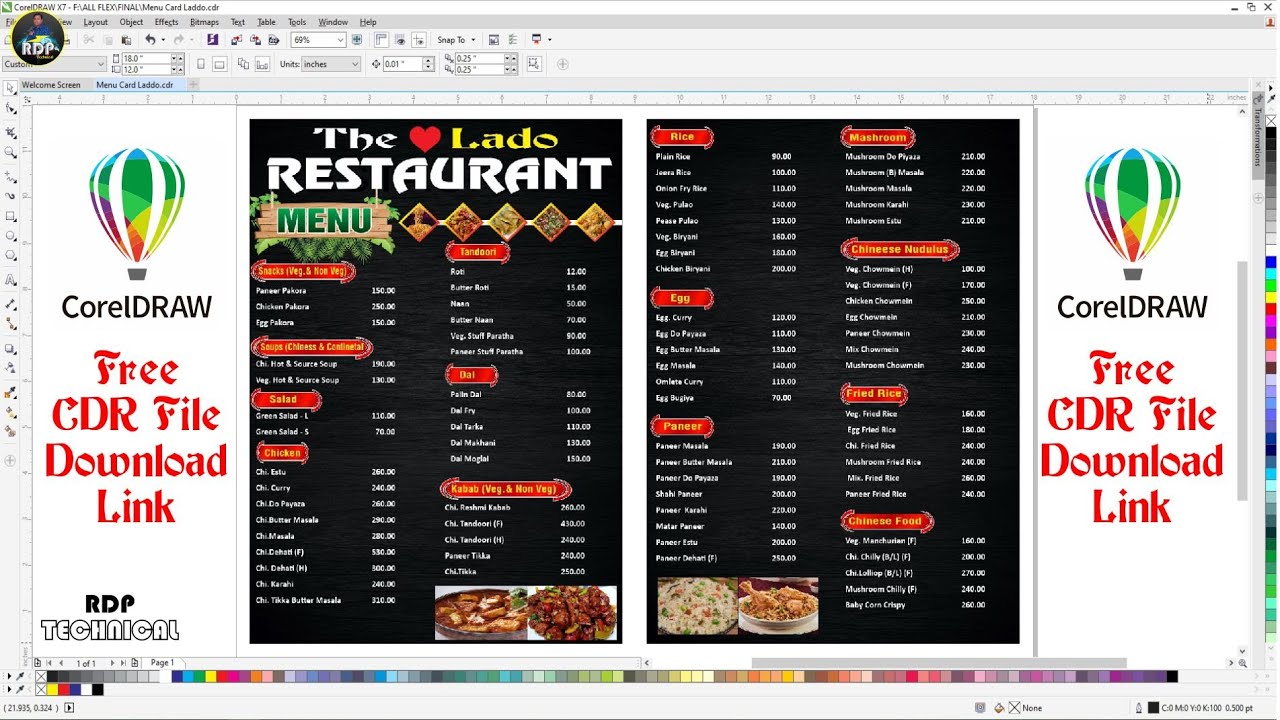The image size is (1280, 720).
Task: Set page to Landscape orientation
Action: [219, 64]
